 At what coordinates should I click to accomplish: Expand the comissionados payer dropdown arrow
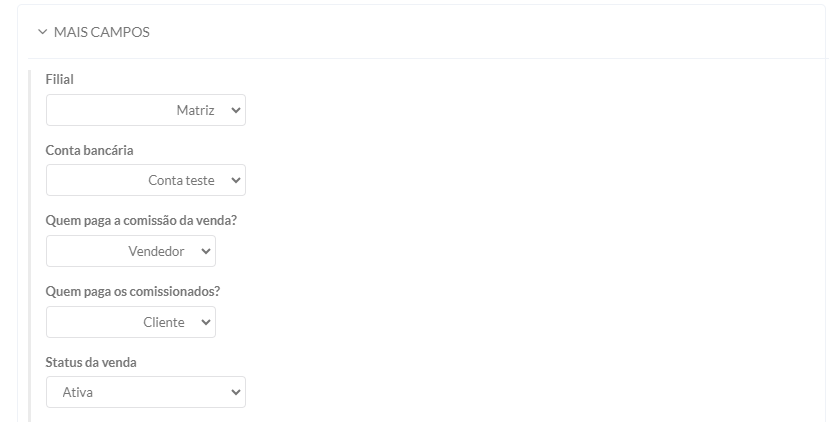pyautogui.click(x=206, y=322)
